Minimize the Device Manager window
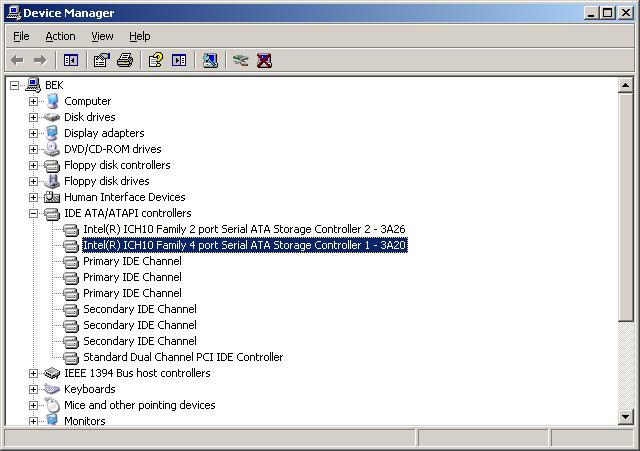The width and height of the screenshot is (640, 451). click(x=591, y=13)
